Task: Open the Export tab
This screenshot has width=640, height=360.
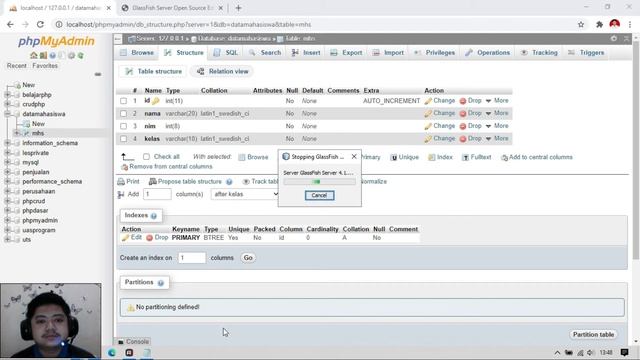Action: pyautogui.click(x=346, y=53)
